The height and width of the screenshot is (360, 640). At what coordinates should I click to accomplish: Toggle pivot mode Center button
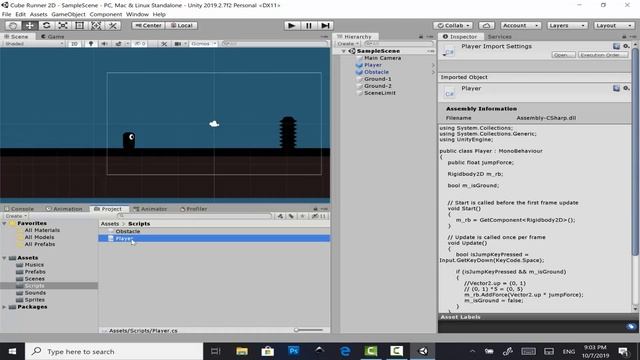[x=148, y=25]
